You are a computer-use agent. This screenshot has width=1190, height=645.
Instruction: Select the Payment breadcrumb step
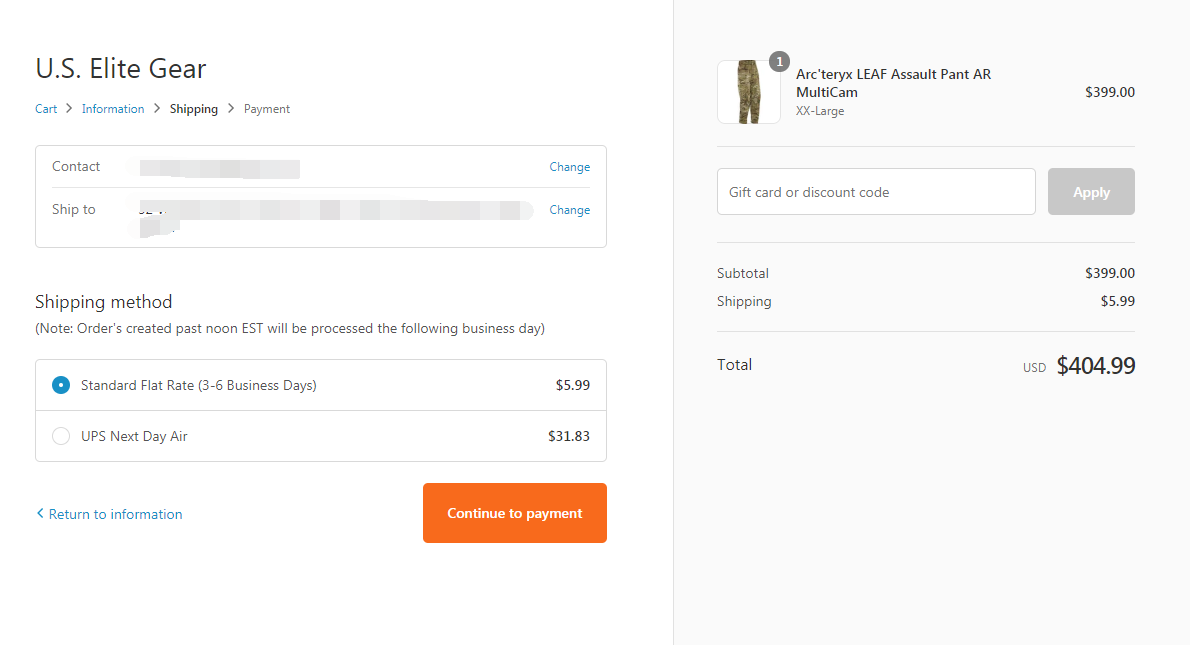click(266, 109)
